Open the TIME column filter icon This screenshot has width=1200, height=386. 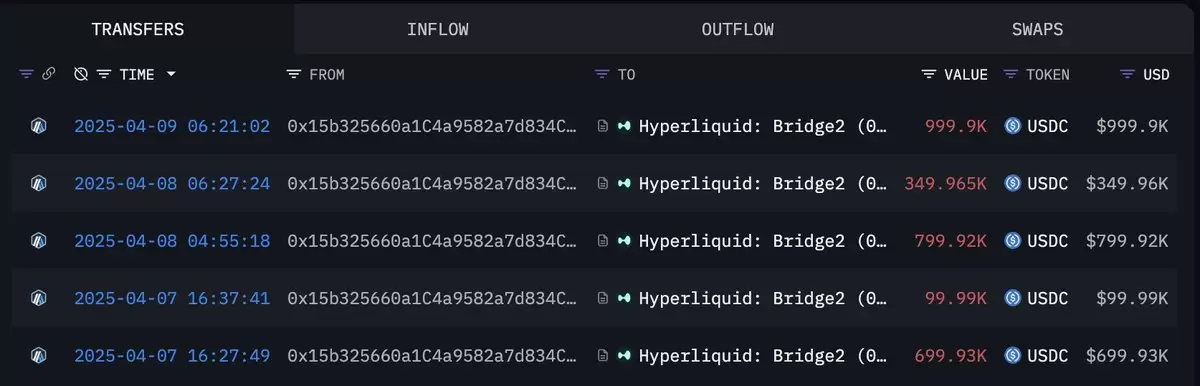pos(104,75)
